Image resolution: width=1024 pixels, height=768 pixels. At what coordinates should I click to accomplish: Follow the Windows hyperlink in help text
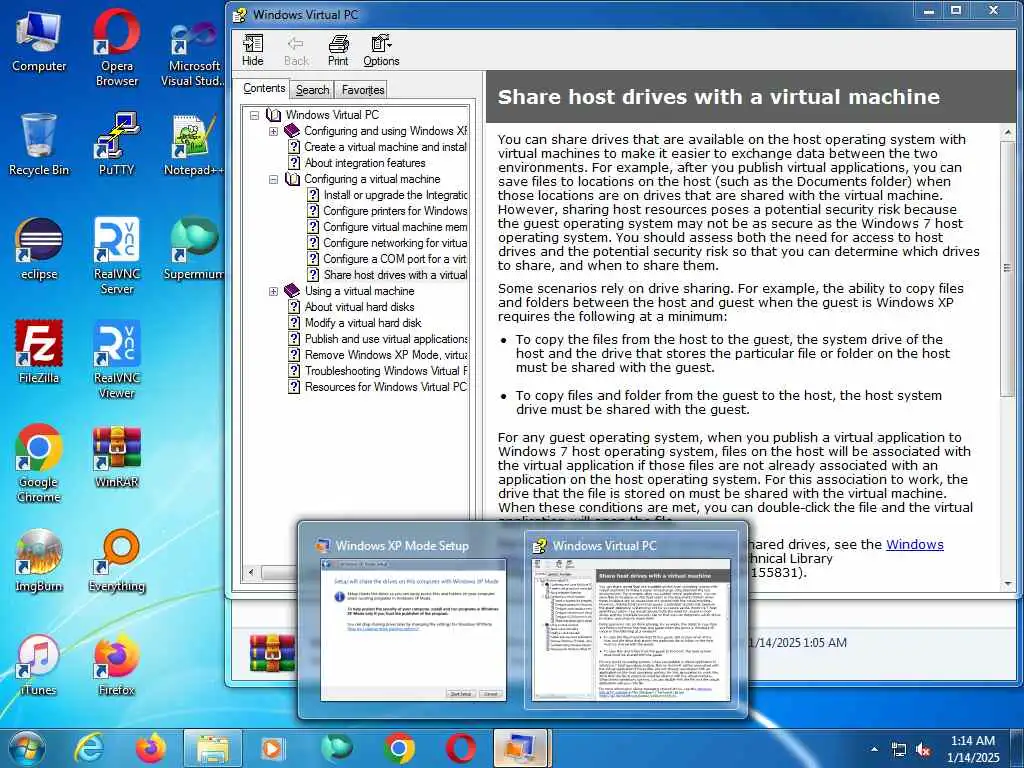[914, 545]
